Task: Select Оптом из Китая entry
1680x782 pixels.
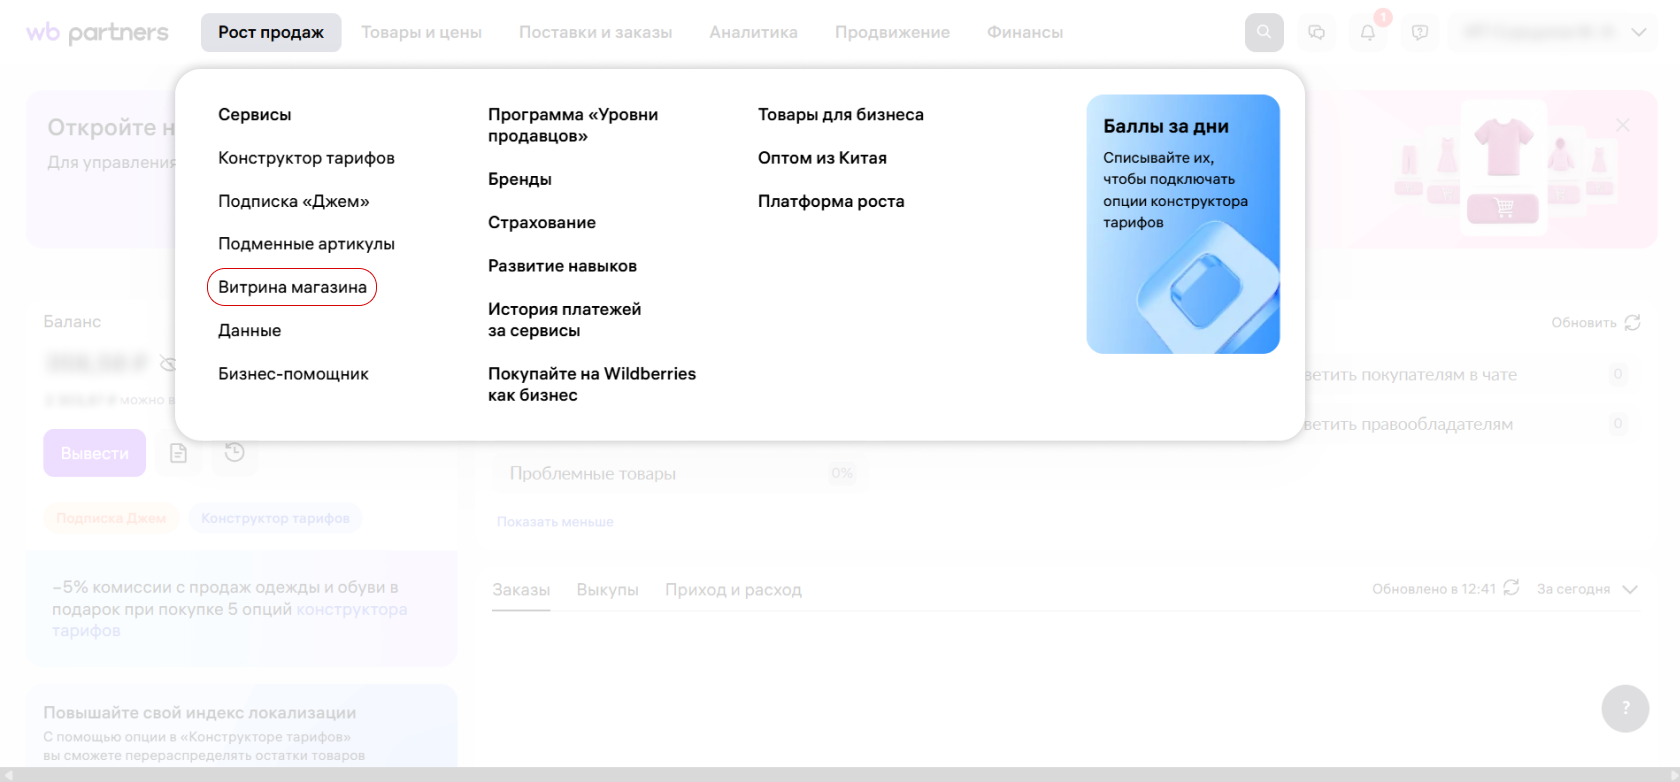Action: click(822, 158)
